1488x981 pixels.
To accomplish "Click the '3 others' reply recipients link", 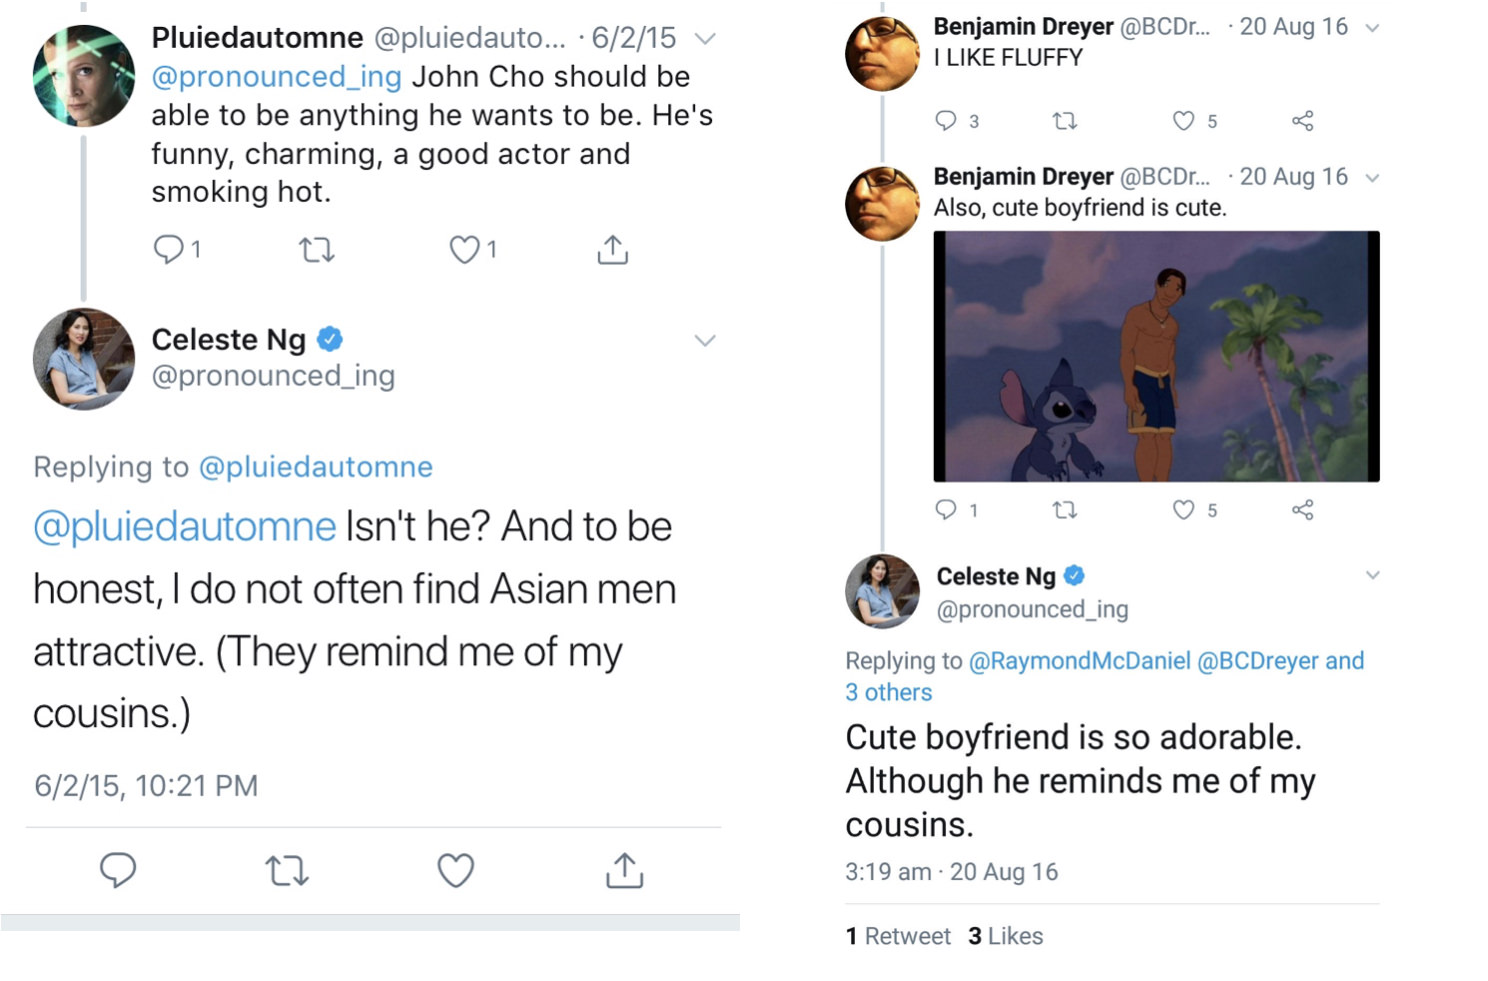I will point(888,692).
